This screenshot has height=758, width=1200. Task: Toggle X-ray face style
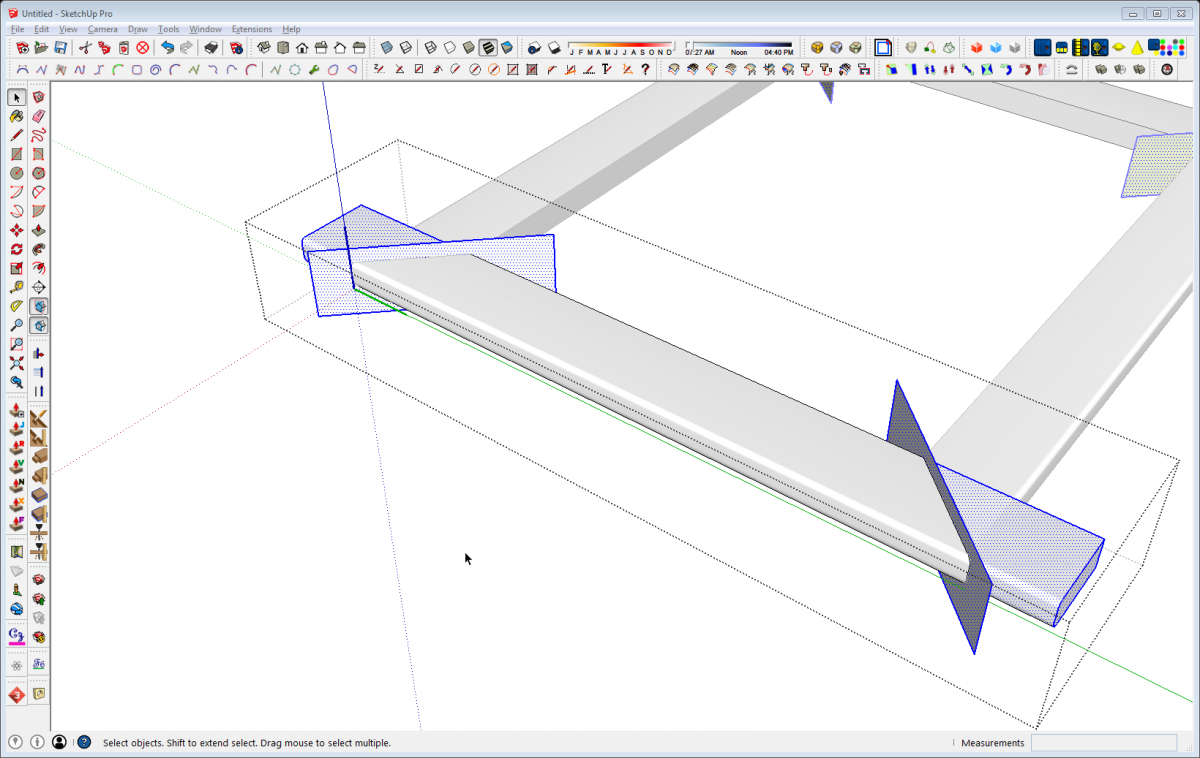tap(385, 47)
